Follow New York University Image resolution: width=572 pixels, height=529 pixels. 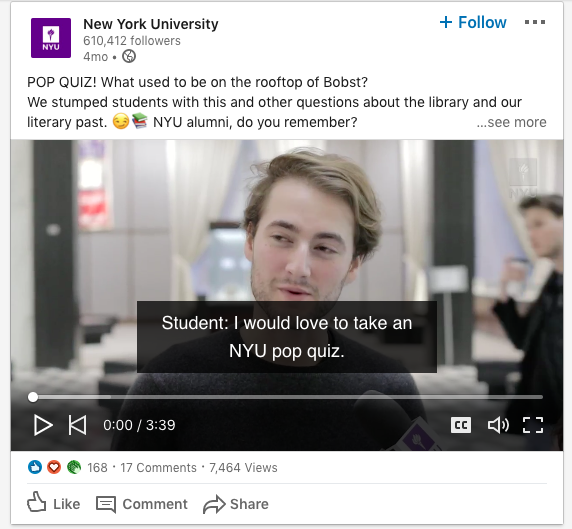[473, 22]
